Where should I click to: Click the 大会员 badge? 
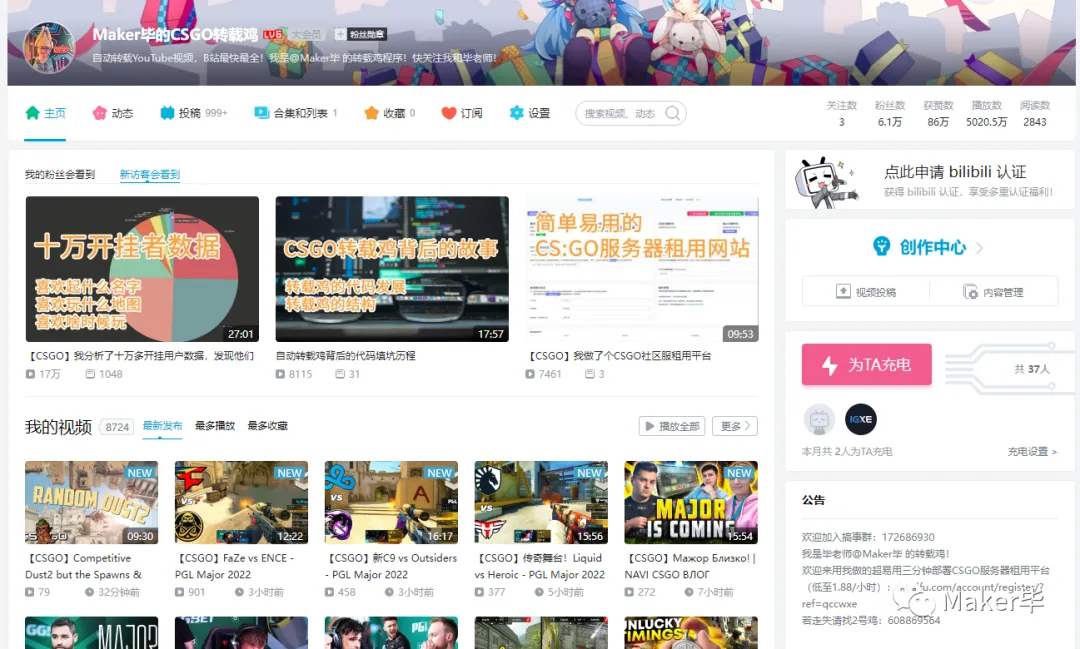point(306,34)
